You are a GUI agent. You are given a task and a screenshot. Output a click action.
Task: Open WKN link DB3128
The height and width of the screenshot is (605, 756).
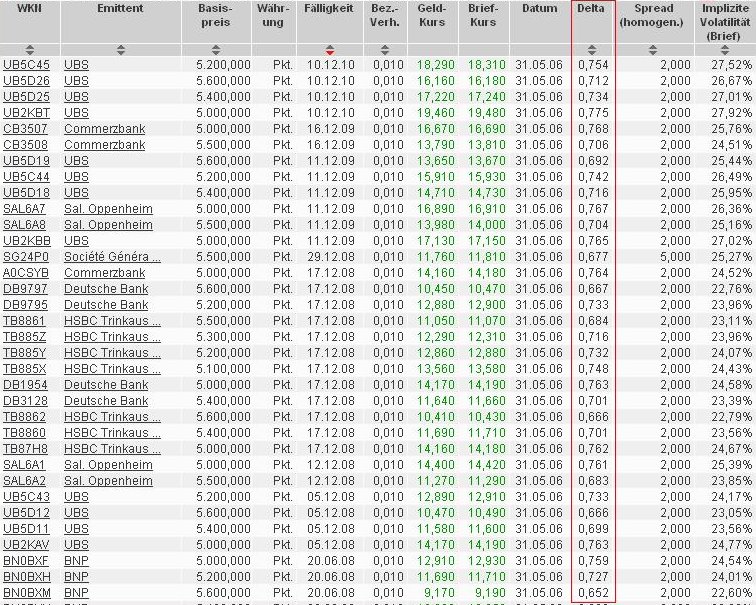pyautogui.click(x=26, y=401)
